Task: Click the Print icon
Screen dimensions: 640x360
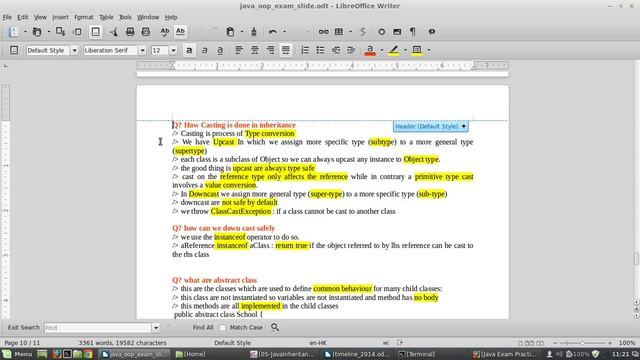Action: [x=130, y=32]
